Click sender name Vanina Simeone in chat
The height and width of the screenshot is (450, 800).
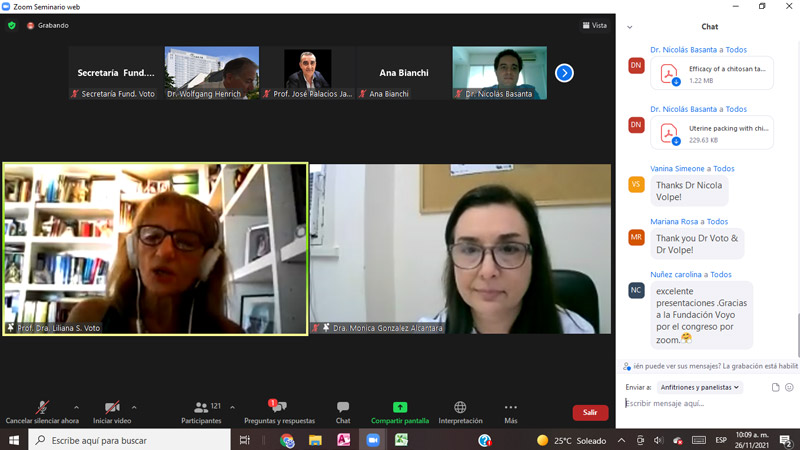(x=677, y=168)
